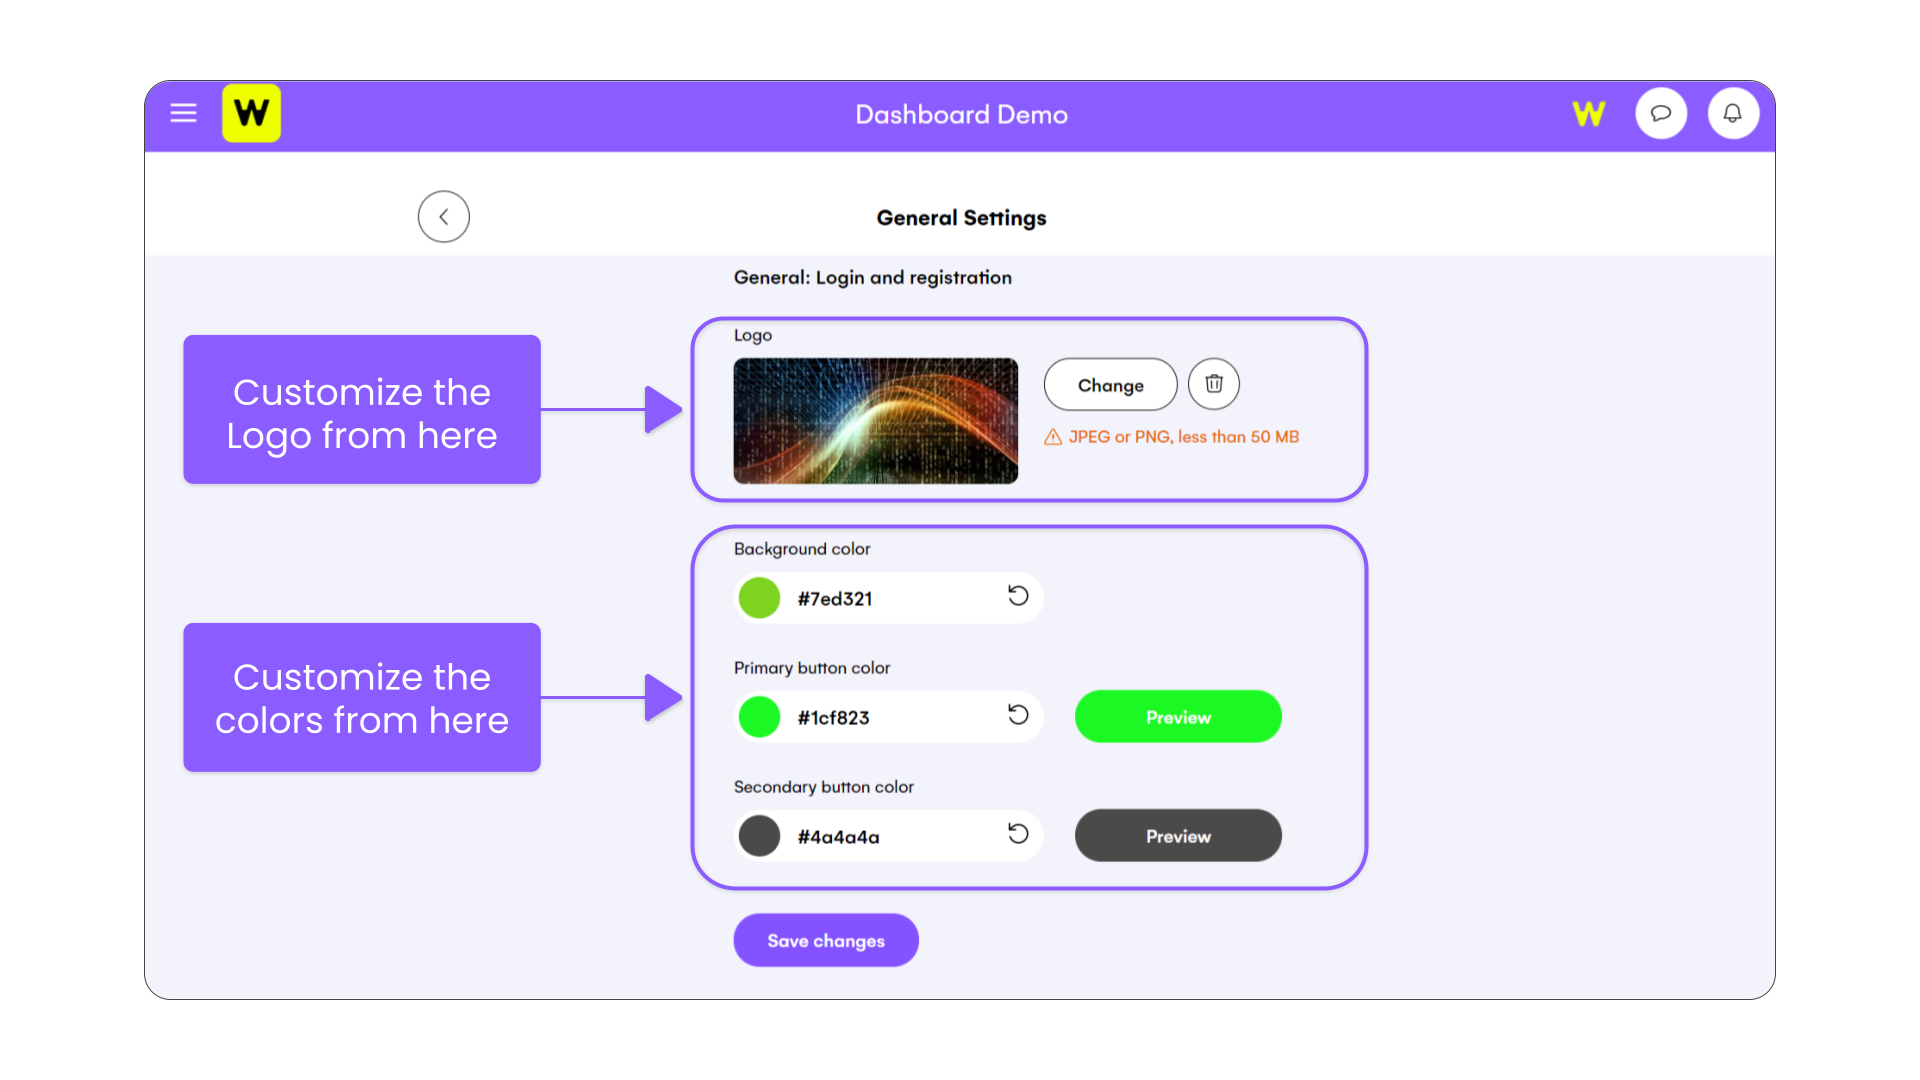The width and height of the screenshot is (1920, 1080).
Task: Click the yellow W icon near the chat
Action: click(1588, 113)
